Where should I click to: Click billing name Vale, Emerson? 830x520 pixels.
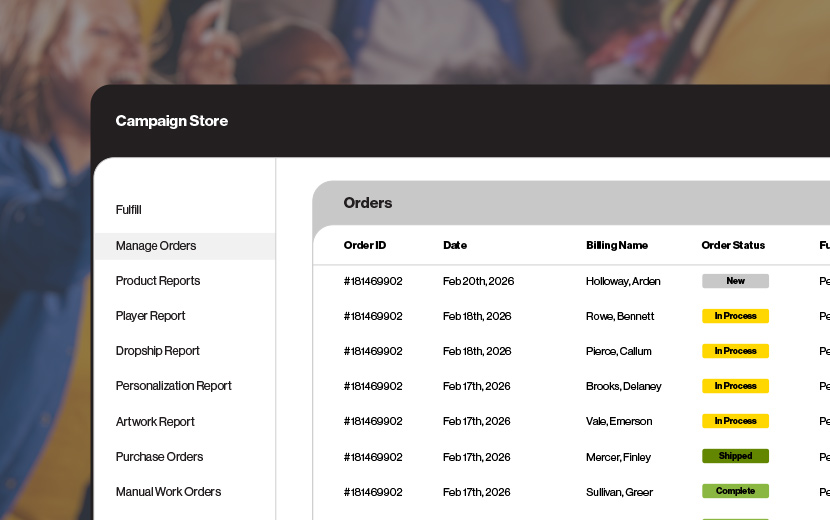[x=619, y=421]
